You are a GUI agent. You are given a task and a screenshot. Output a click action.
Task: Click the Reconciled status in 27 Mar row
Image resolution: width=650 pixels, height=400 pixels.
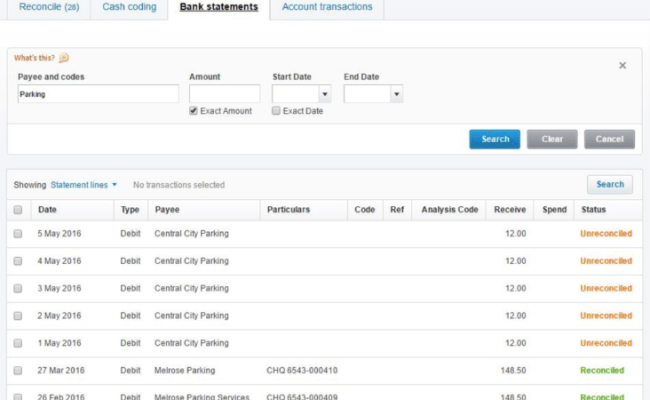tap(602, 371)
